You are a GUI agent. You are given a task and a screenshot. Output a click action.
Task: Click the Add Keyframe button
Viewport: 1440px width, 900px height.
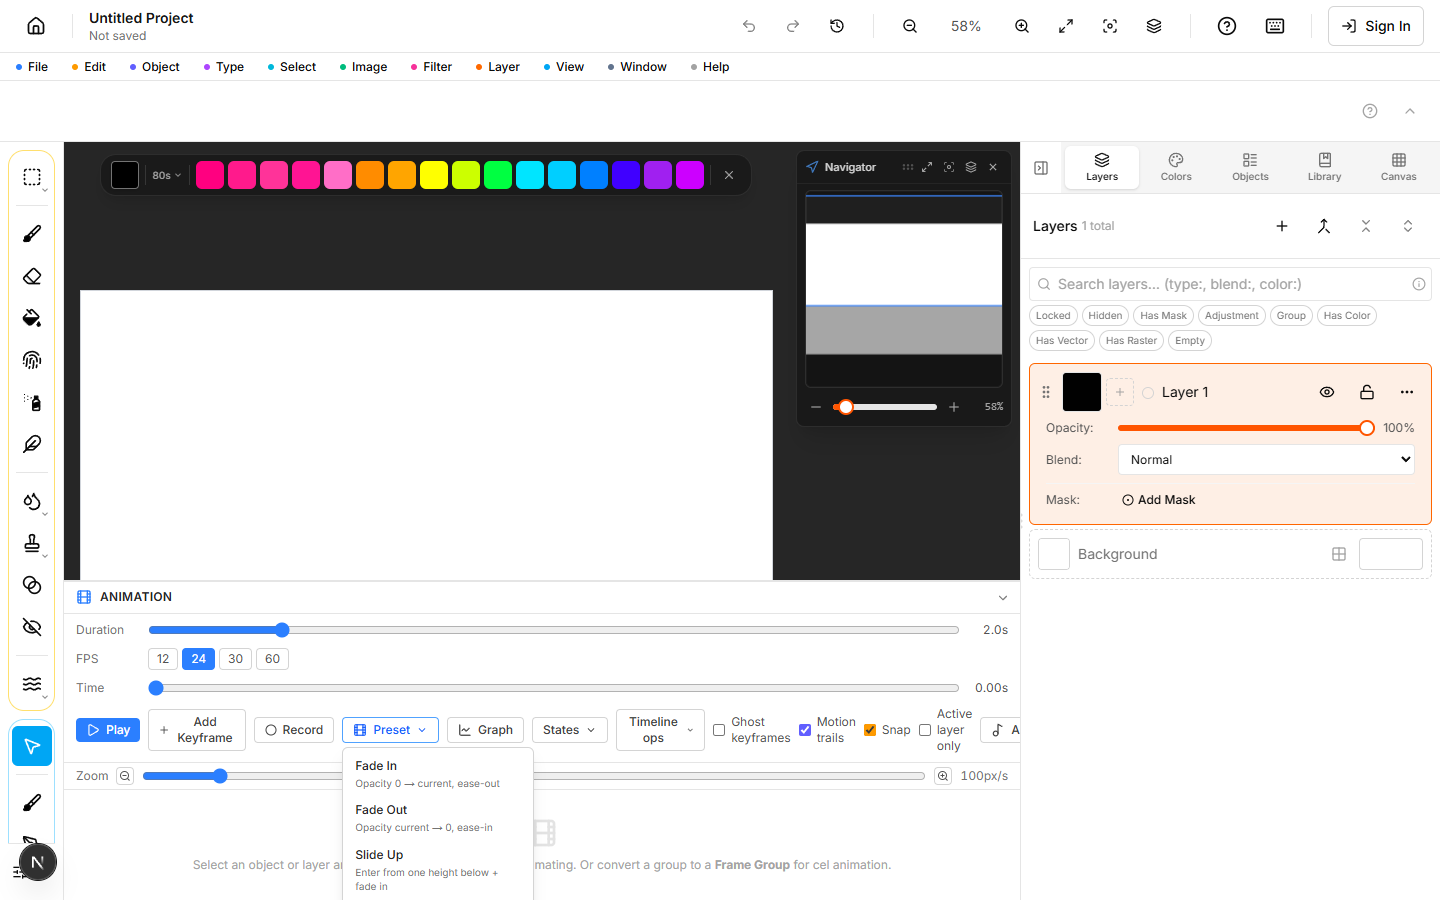point(197,730)
